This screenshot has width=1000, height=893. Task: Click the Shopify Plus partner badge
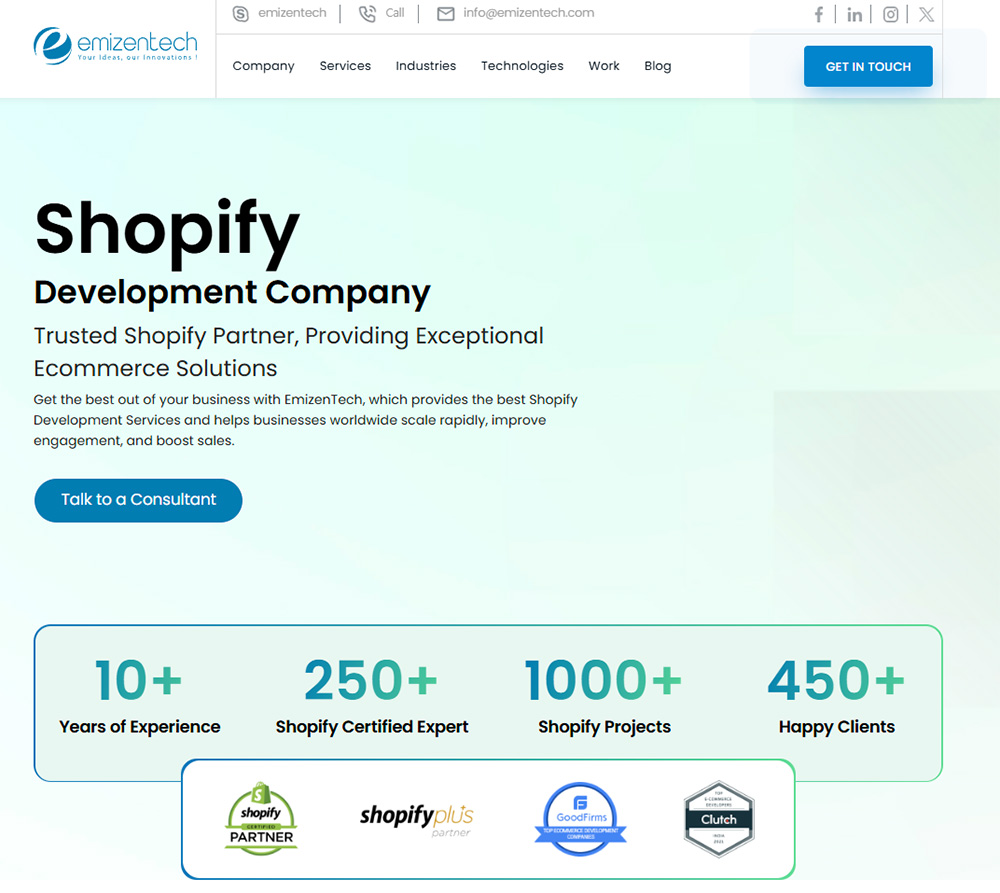[415, 818]
